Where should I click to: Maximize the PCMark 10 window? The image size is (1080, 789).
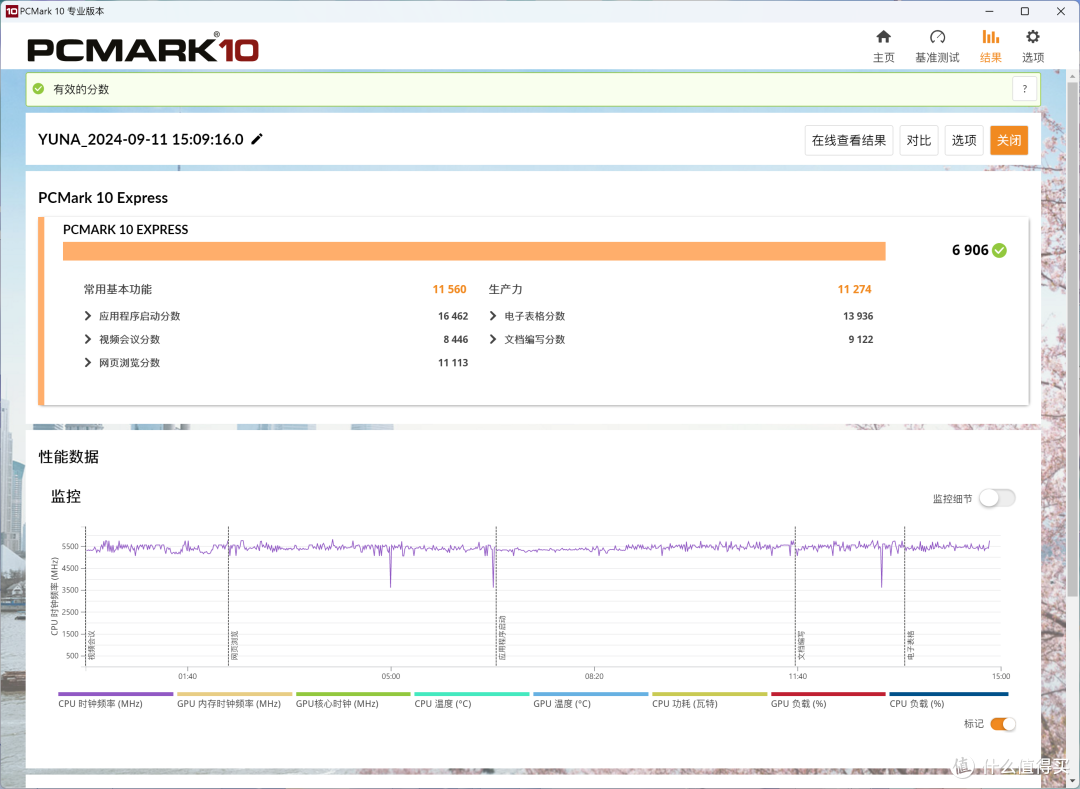coord(1025,11)
